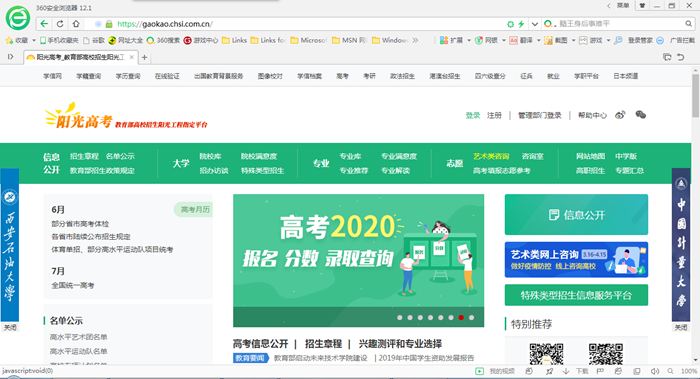Open the 360搜索 bookmark
The height and width of the screenshot is (379, 700).
163,40
